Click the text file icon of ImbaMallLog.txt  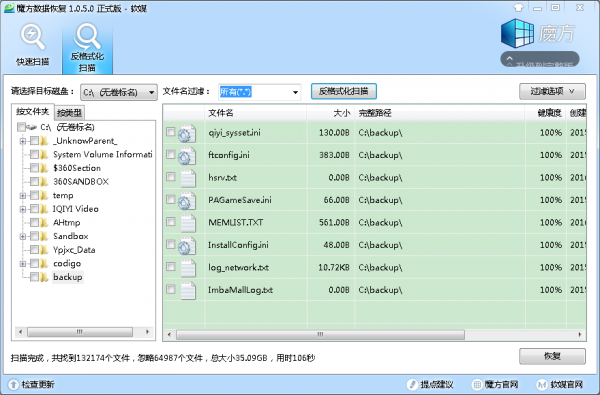click(188, 291)
